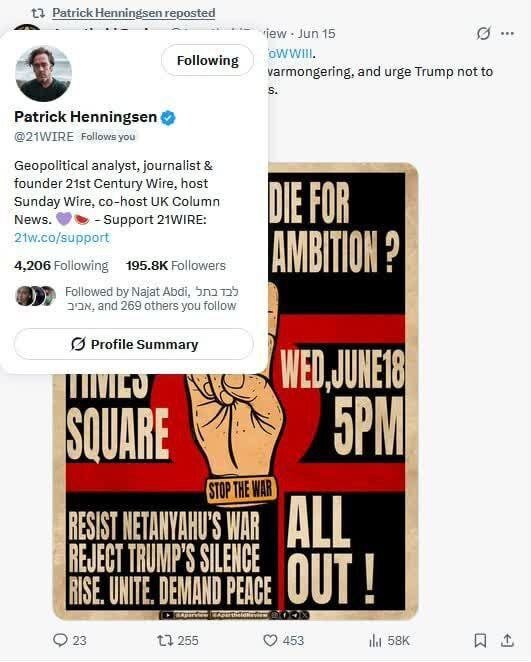The width and height of the screenshot is (531, 662).
Task: Open the @21WIRE handle
Action: (x=44, y=137)
